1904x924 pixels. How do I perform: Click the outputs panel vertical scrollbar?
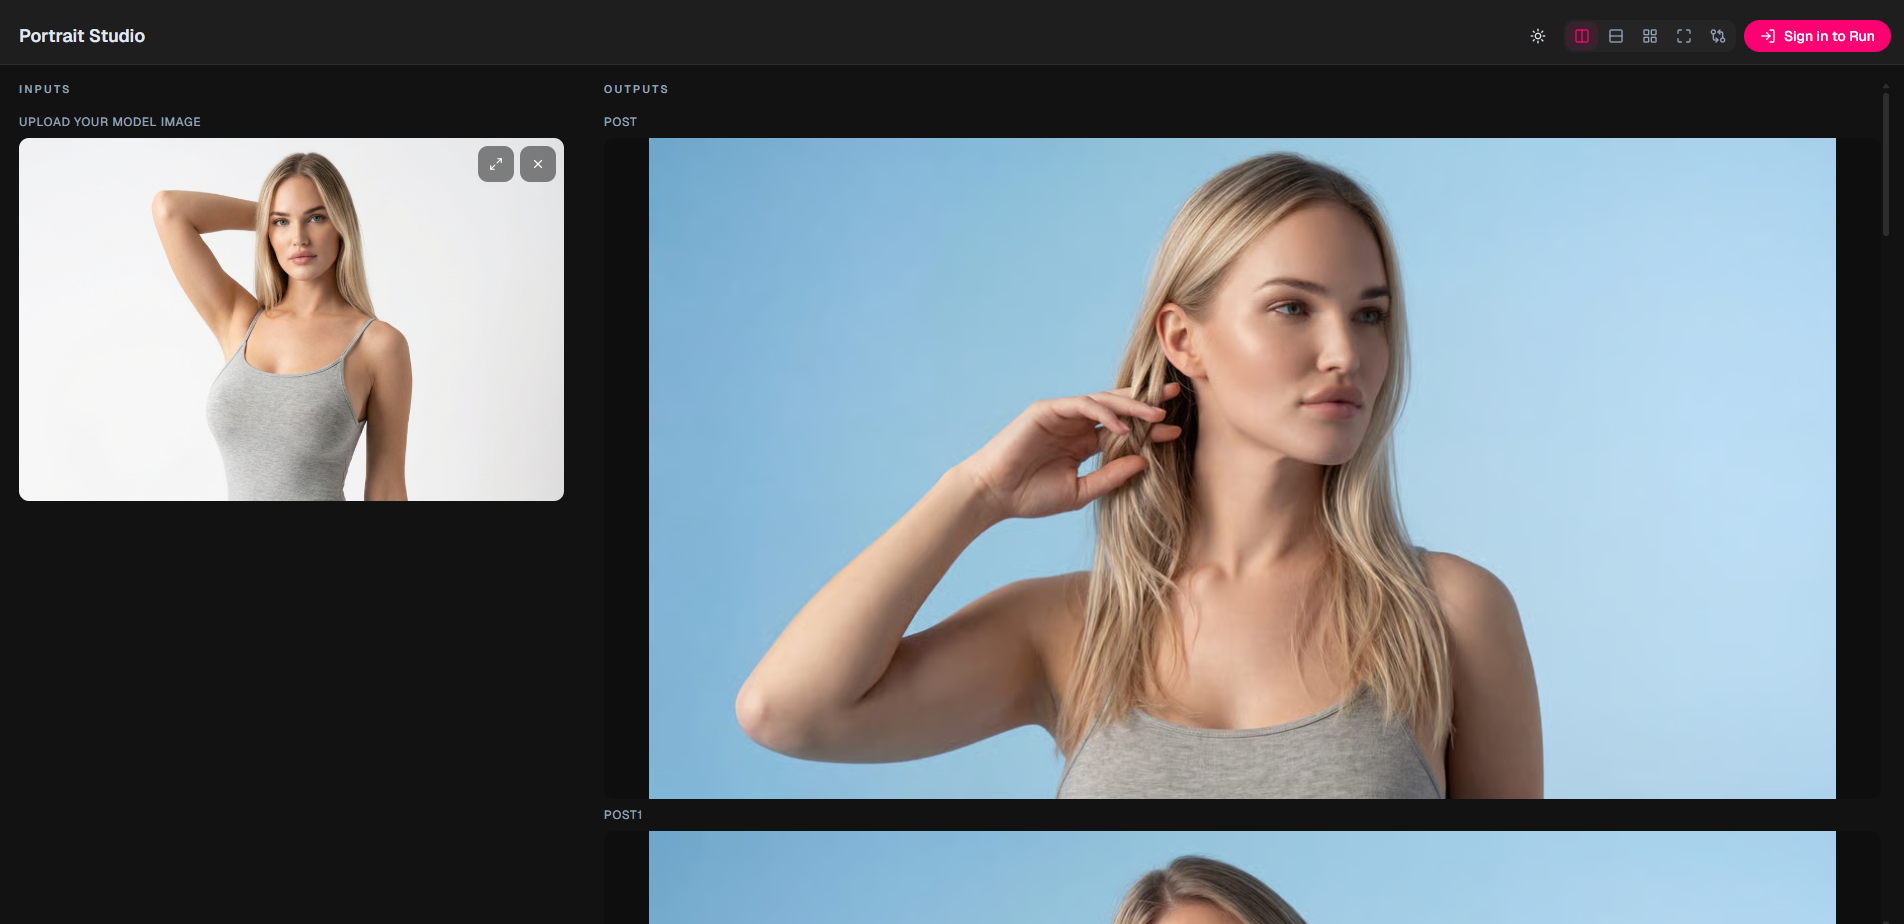pos(1886,165)
